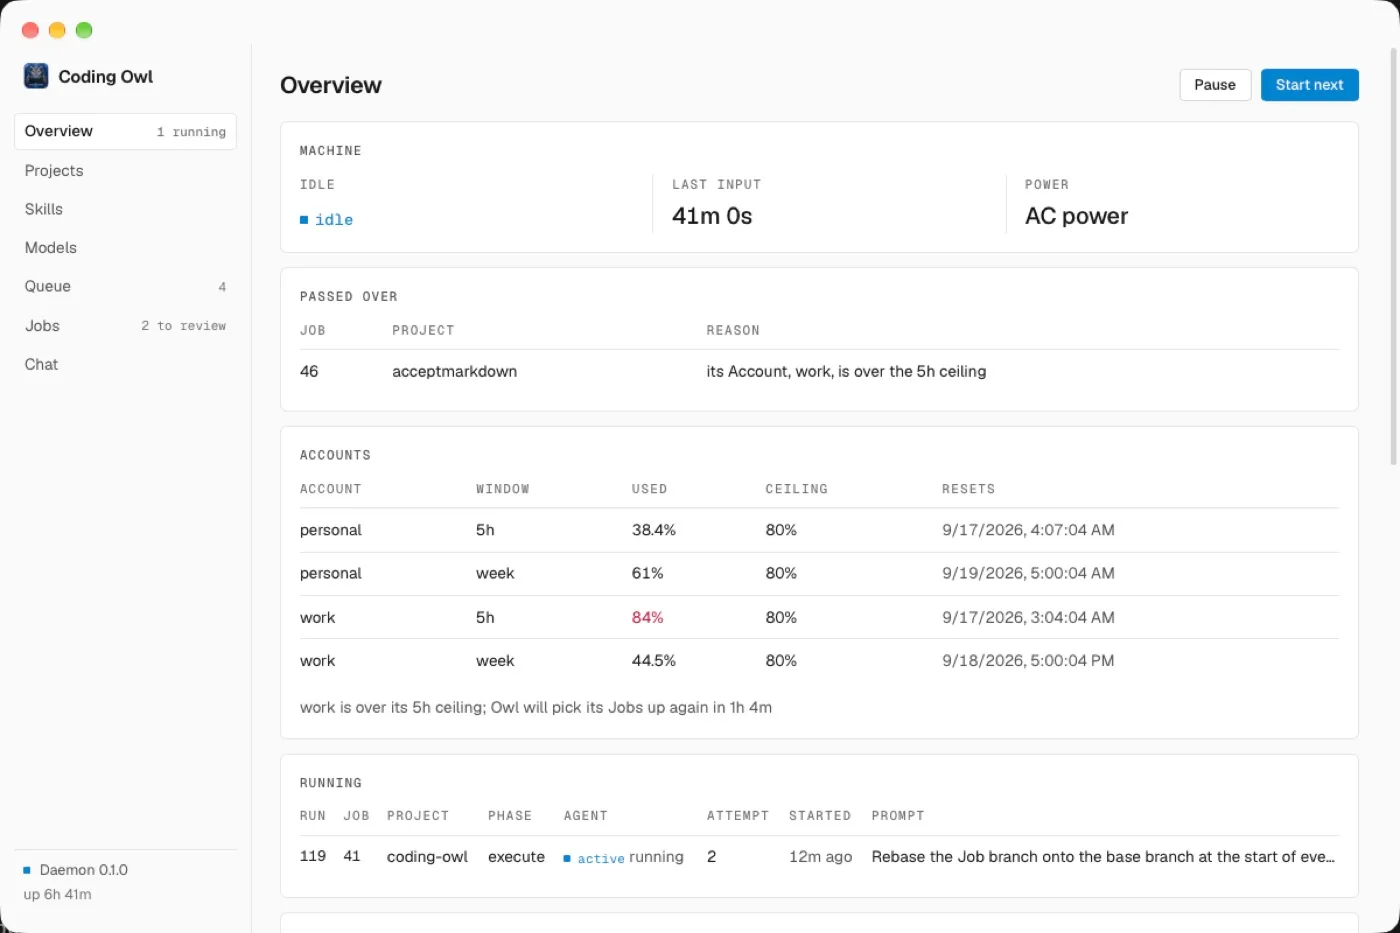Click running job number 41

[x=352, y=856]
